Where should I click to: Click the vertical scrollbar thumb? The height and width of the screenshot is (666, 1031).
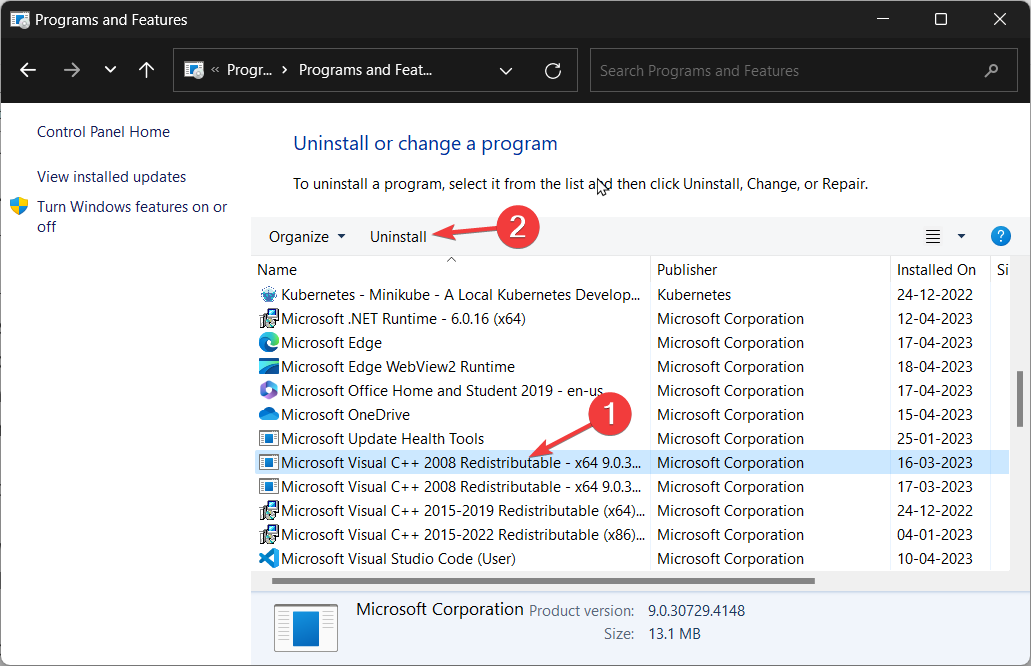(1020, 398)
